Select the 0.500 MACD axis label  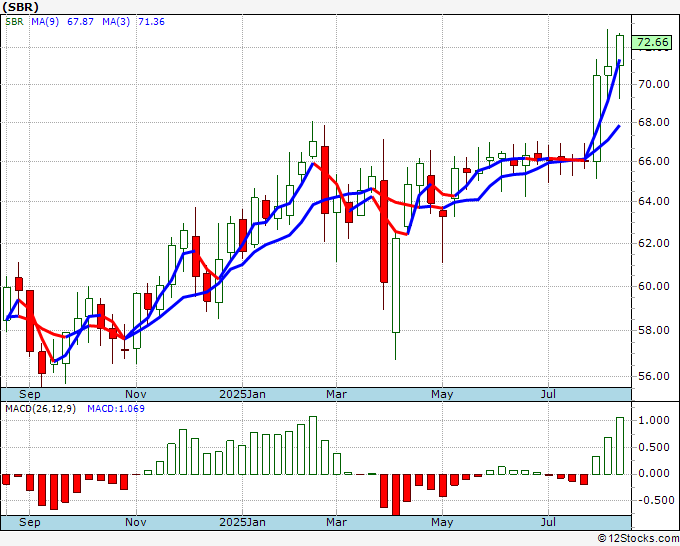654,447
